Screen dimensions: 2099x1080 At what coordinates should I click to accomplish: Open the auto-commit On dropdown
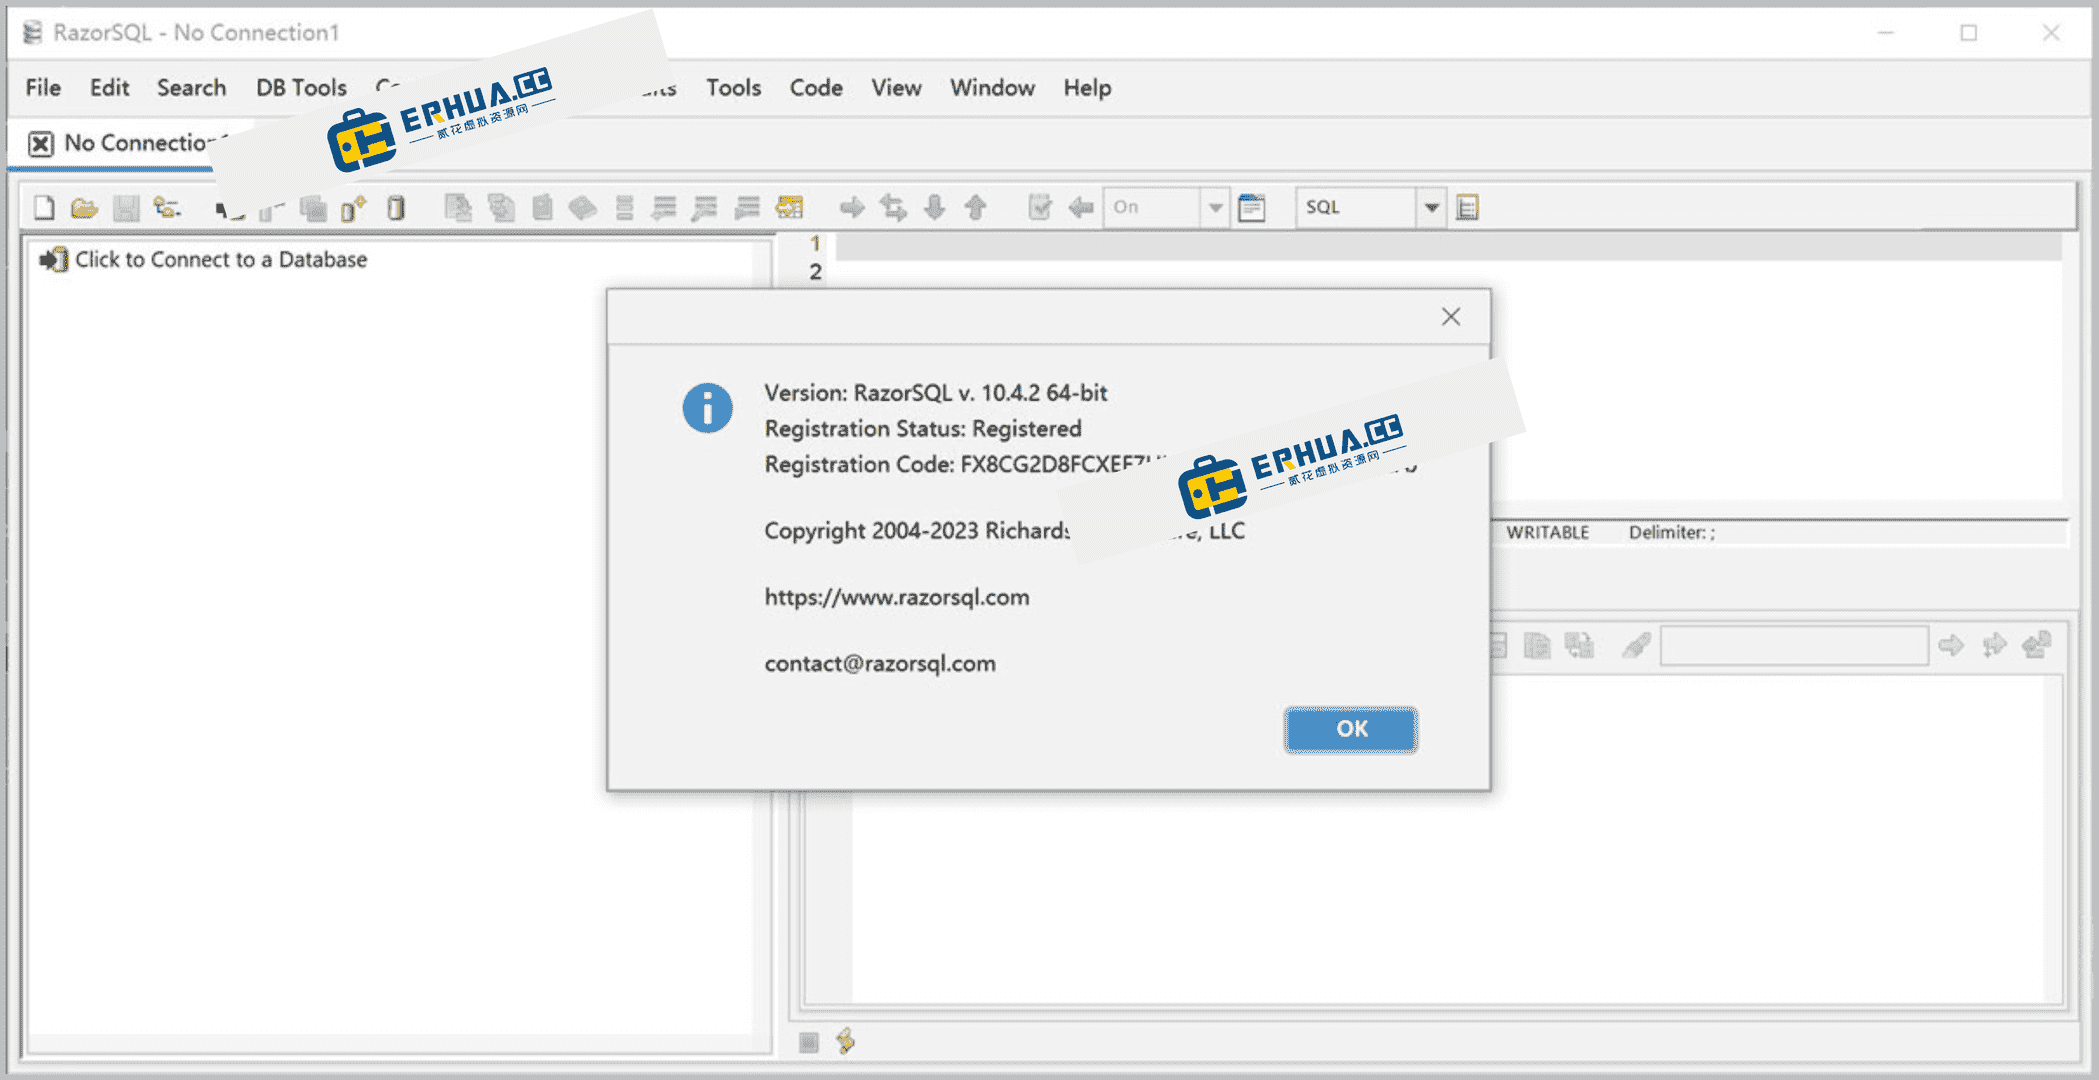1215,208
